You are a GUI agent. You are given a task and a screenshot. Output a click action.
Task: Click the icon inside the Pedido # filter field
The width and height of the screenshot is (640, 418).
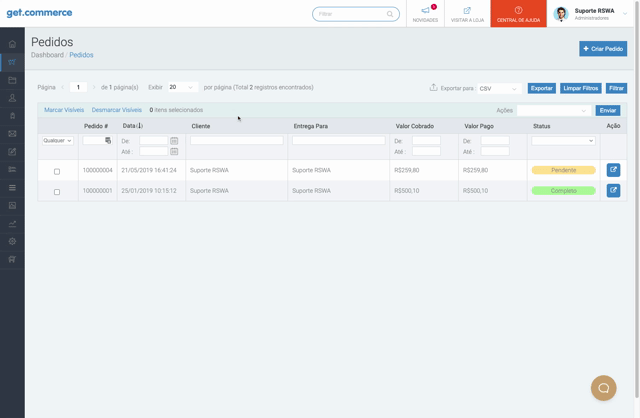click(108, 140)
